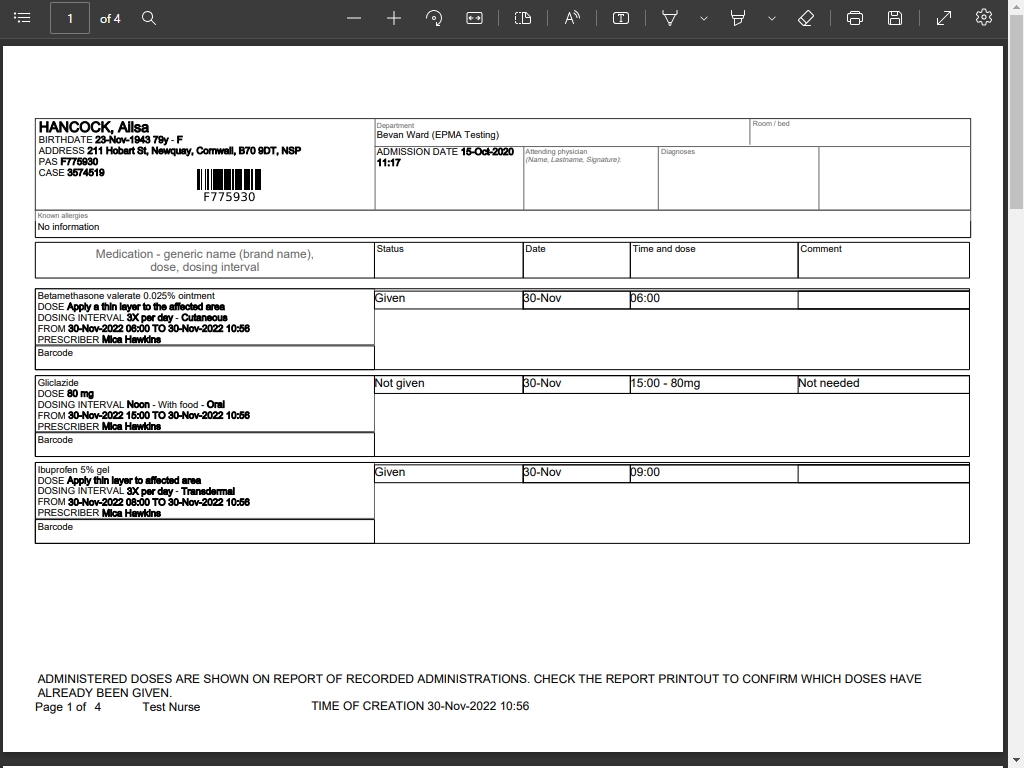Open the find in document search

149,18
